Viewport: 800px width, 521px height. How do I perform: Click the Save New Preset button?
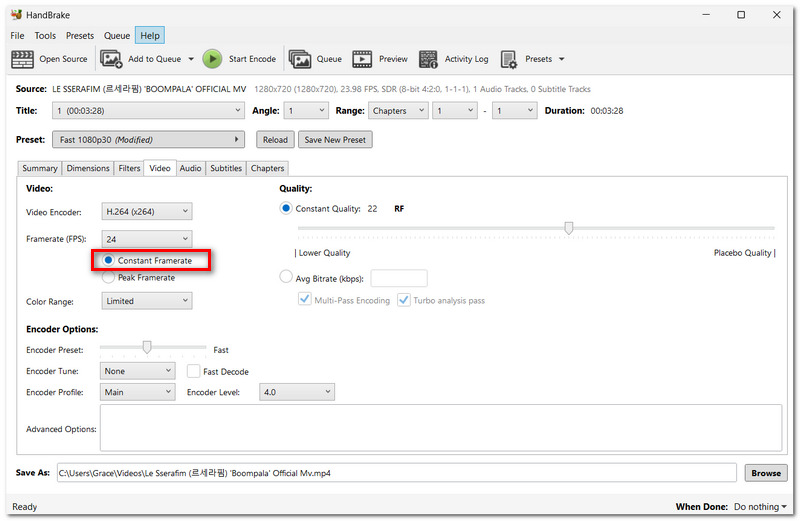335,139
